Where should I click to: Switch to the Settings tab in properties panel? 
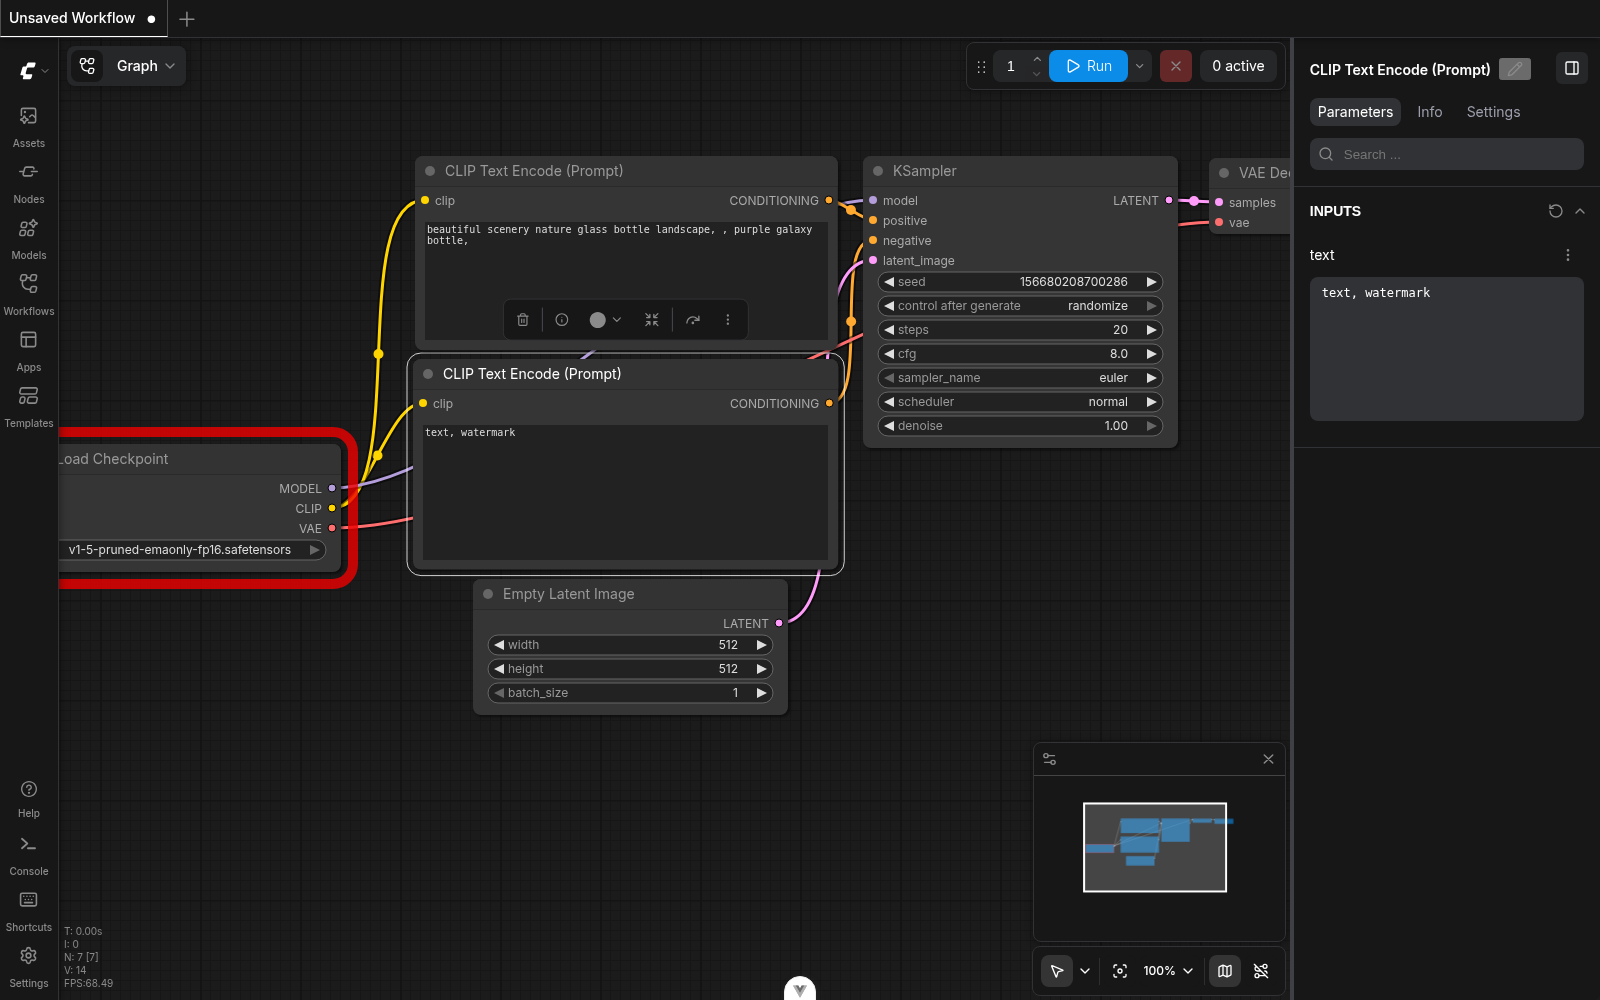(x=1492, y=112)
